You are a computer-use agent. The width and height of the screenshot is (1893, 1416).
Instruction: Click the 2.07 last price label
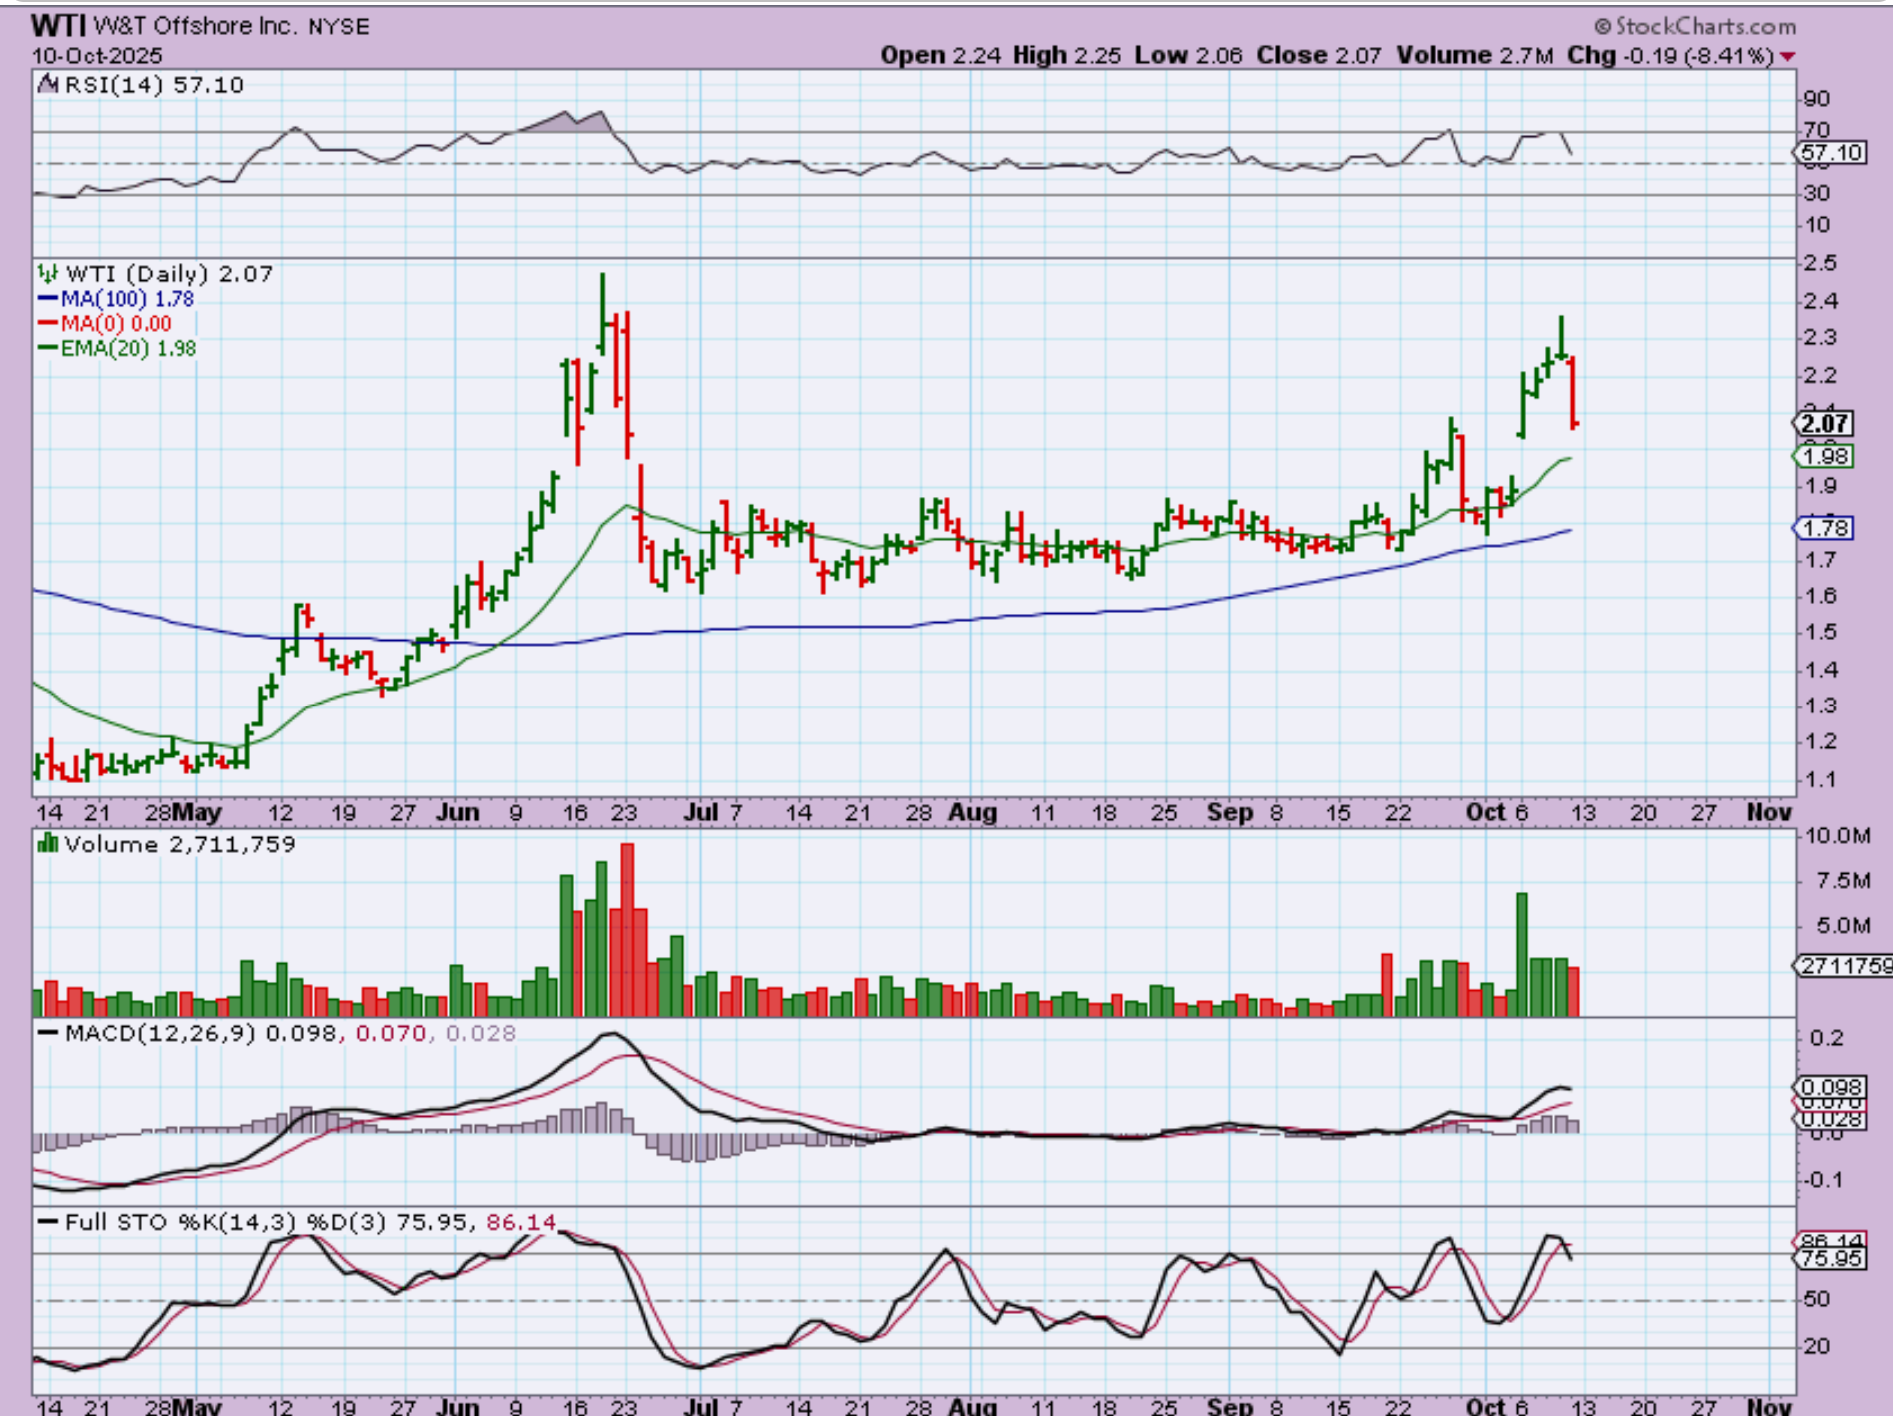pyautogui.click(x=1824, y=424)
